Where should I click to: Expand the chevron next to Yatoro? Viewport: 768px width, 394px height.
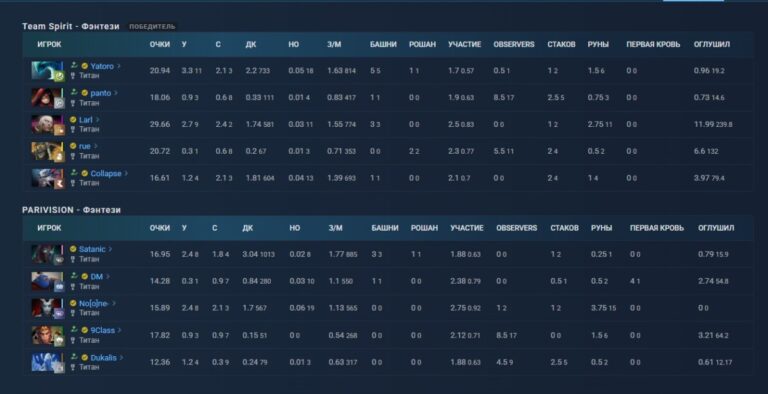[119, 66]
